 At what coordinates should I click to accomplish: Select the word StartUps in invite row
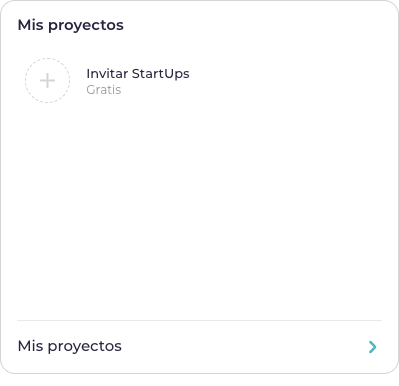[x=161, y=74]
